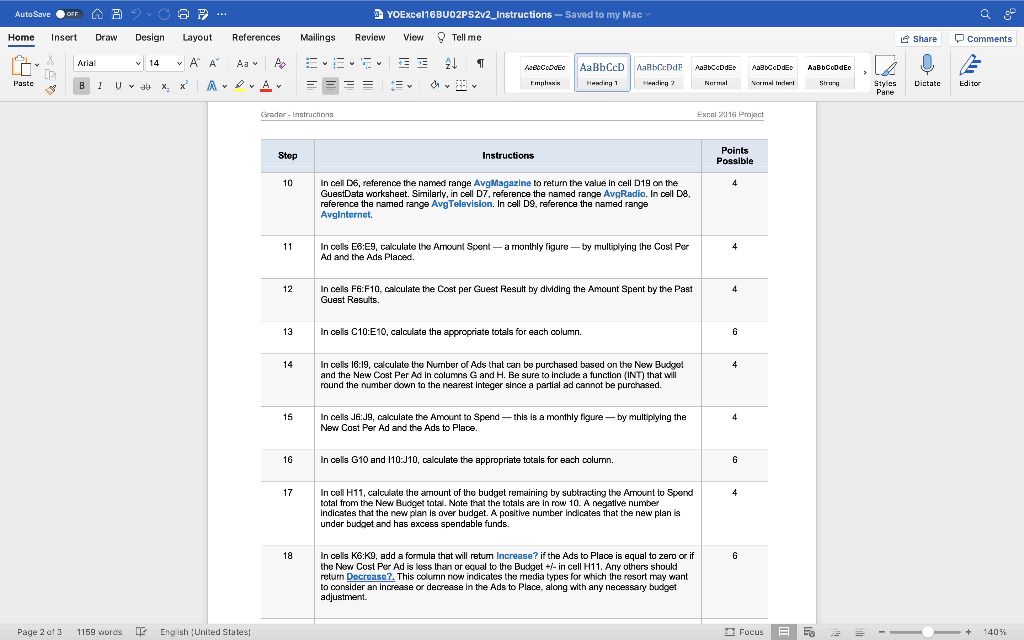Apply the yellow text highlight color

239,86
